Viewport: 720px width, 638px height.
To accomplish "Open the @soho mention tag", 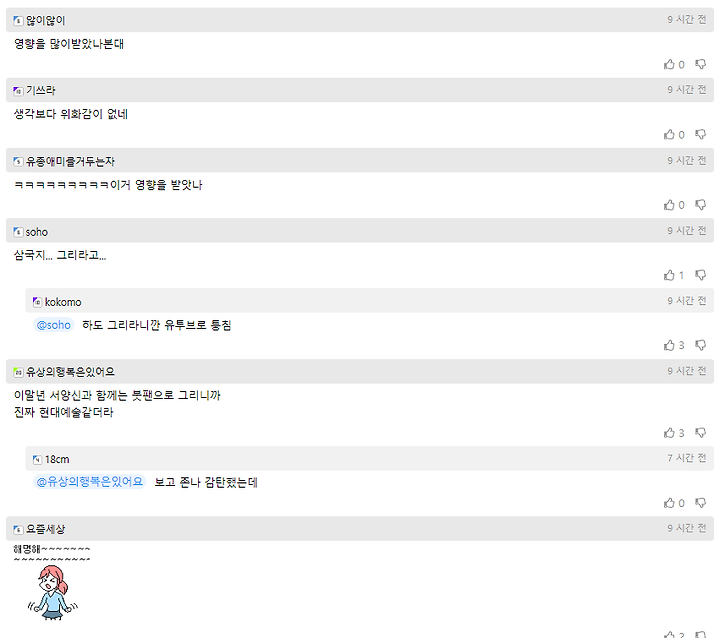I will pyautogui.click(x=53, y=325).
